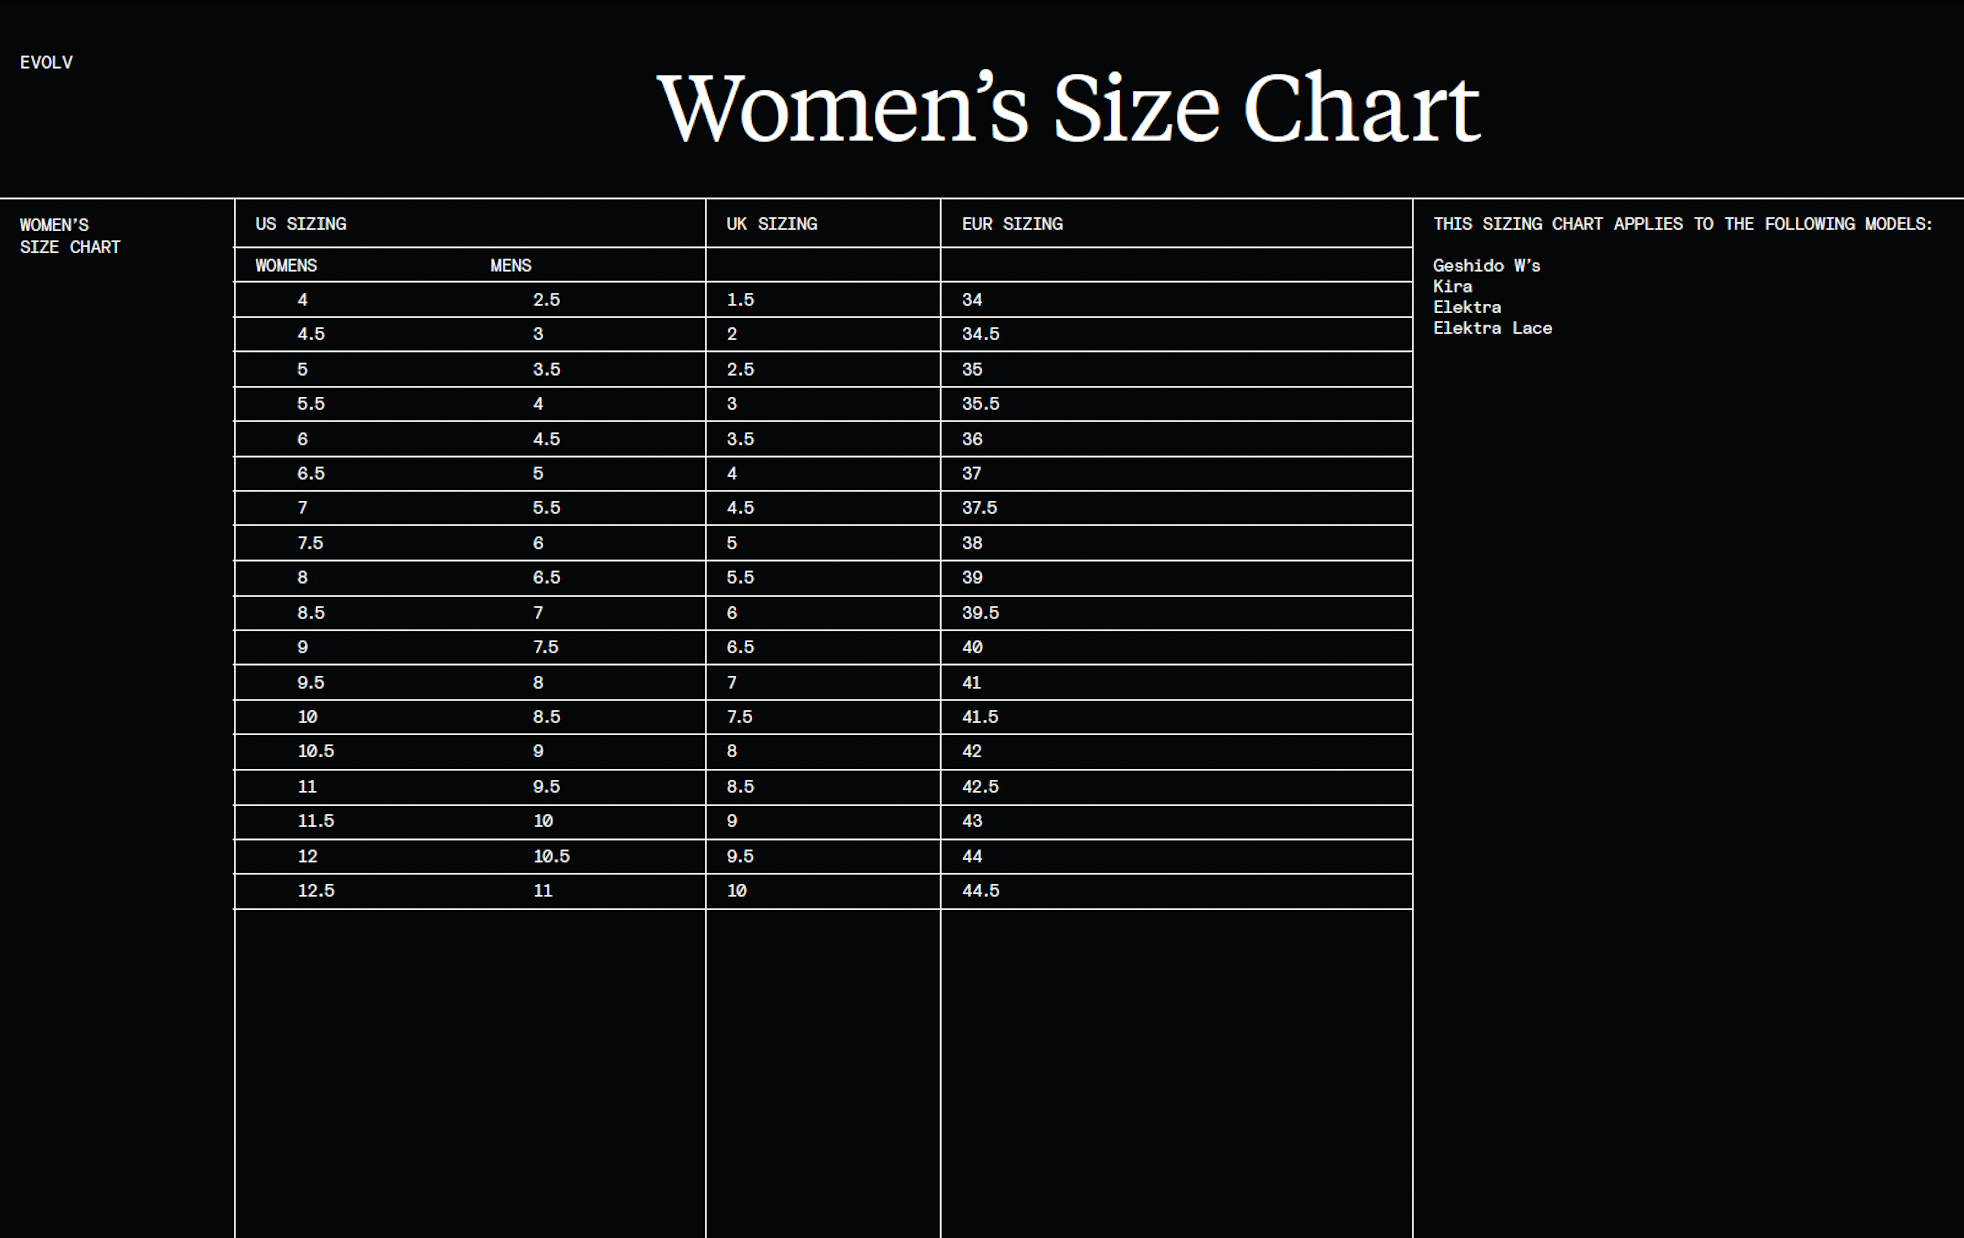Image resolution: width=1964 pixels, height=1238 pixels.
Task: Click the Women's Size Chart title
Action: click(1068, 108)
